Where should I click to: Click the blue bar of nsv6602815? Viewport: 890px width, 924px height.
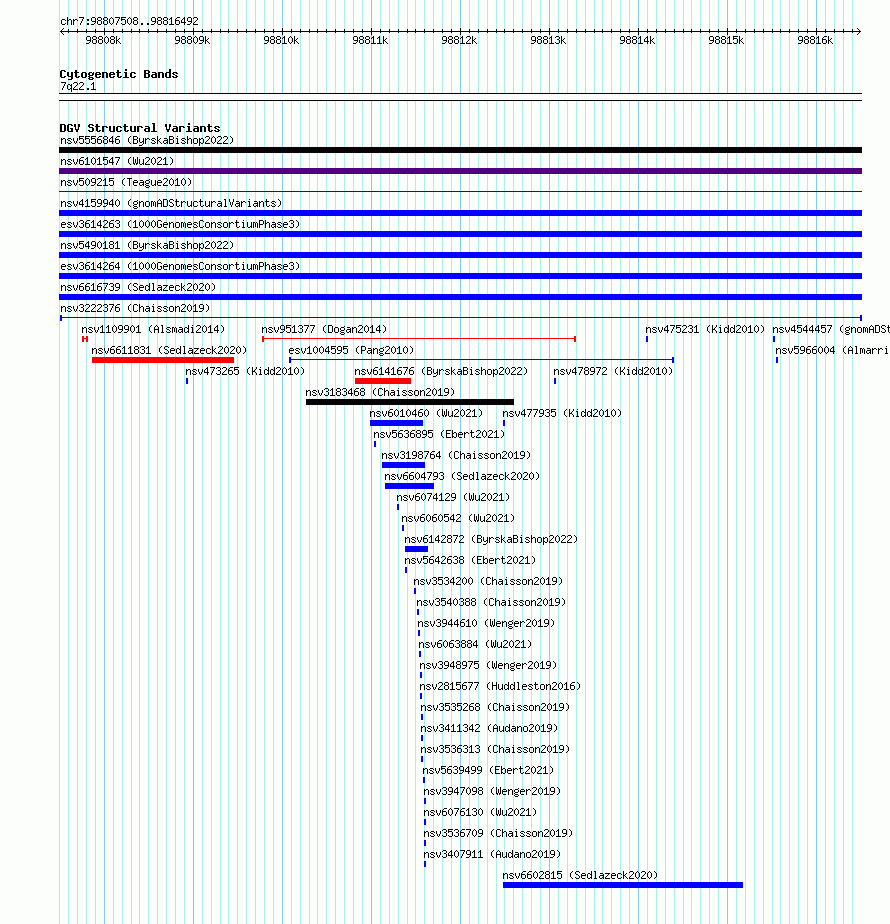(623, 885)
